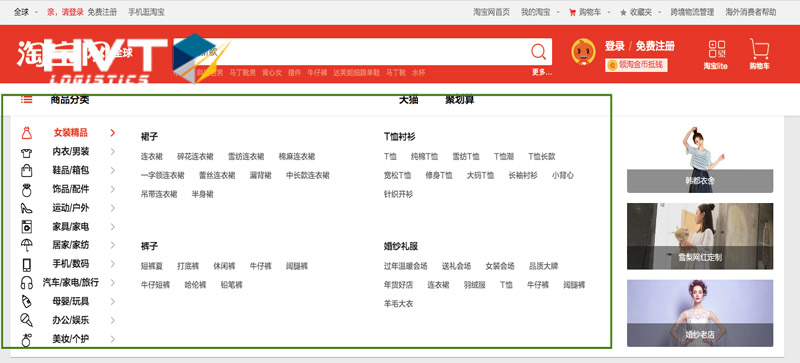Click the headphones icon beside 汽车/家电/旅行
Image resolution: width=800 pixels, height=363 pixels.
(x=27, y=283)
